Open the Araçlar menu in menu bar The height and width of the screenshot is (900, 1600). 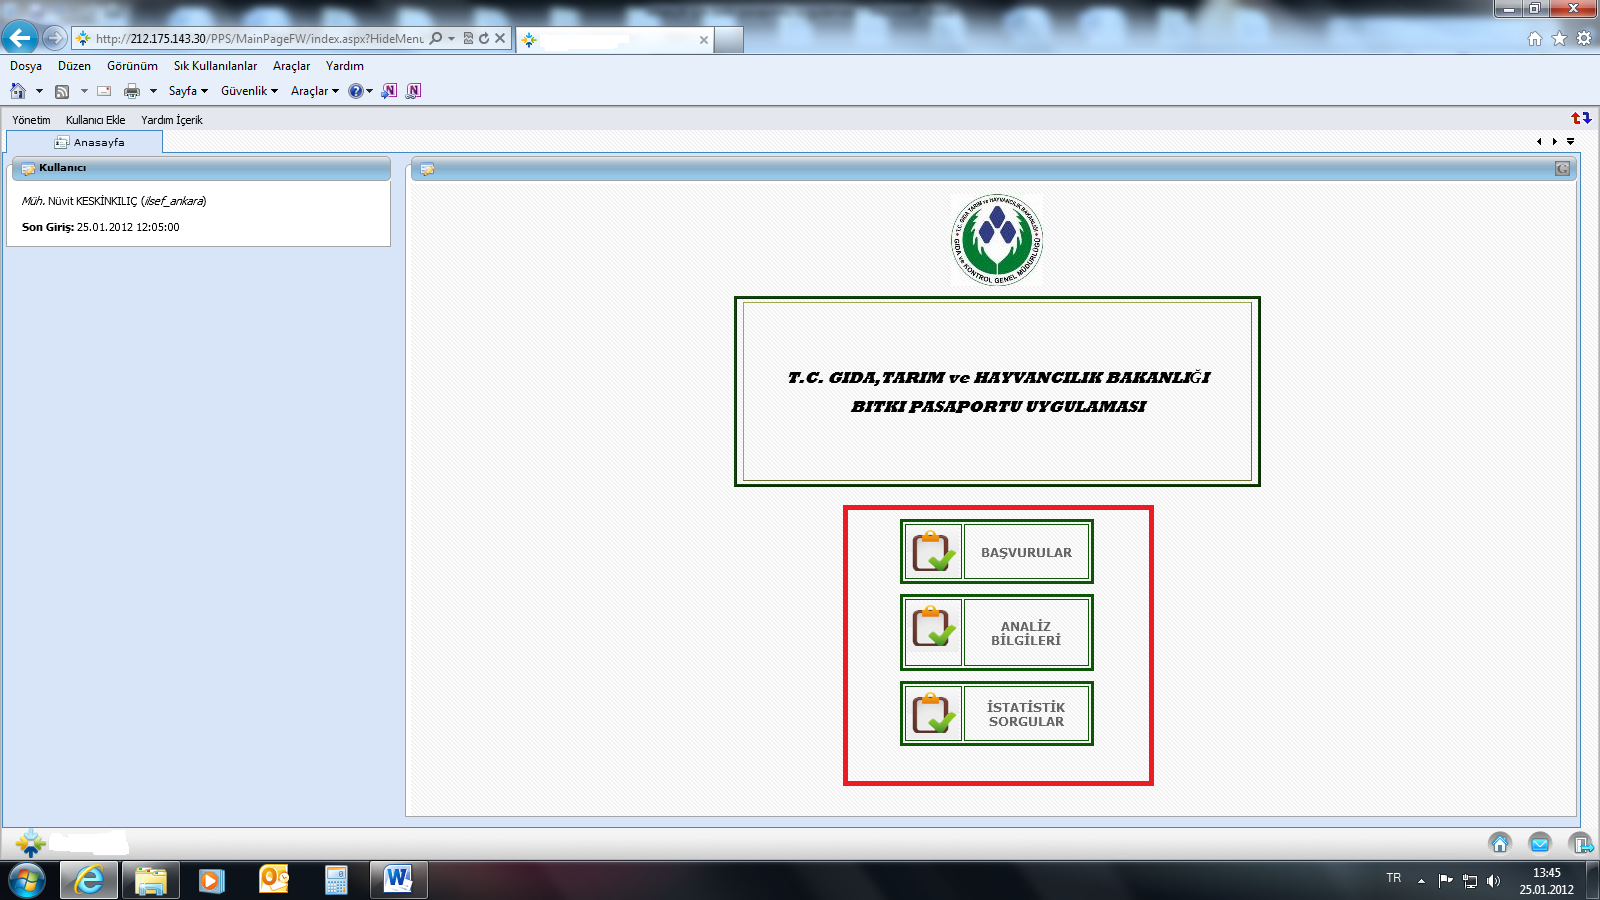[x=291, y=66]
